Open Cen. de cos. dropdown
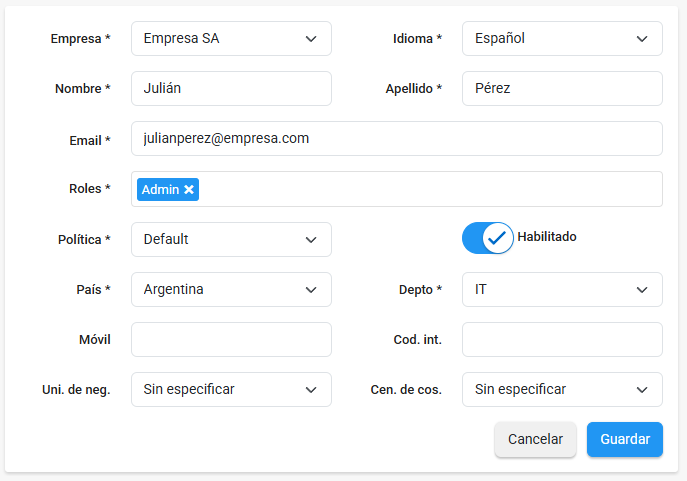 tap(562, 389)
